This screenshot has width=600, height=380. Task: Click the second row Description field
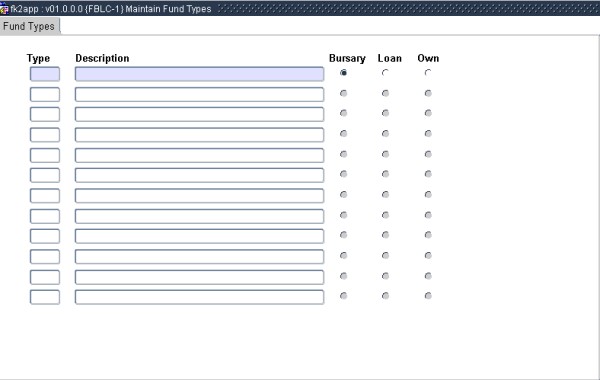[199, 95]
